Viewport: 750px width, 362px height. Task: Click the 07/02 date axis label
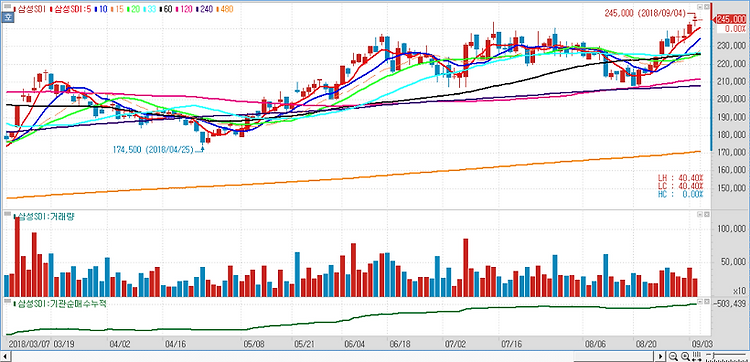coord(456,344)
